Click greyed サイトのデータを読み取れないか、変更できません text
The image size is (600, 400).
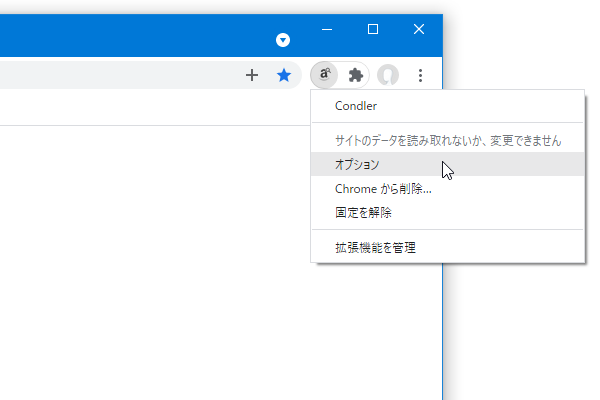448,141
